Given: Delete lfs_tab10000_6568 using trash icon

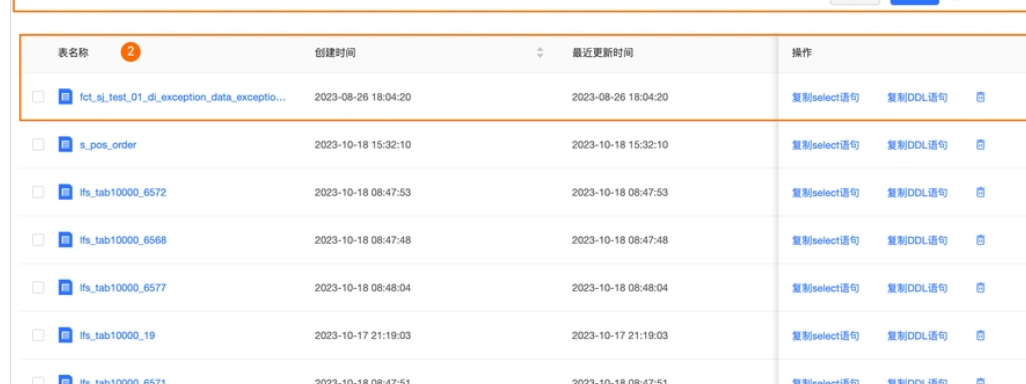Looking at the screenshot, I should [980, 240].
